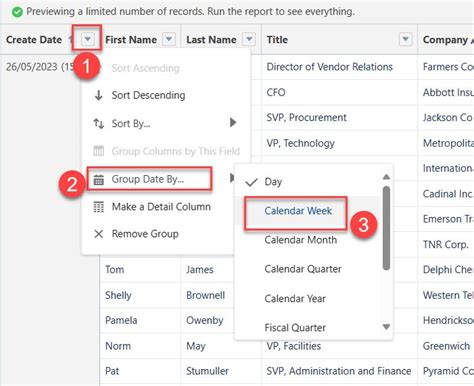Click Greenwich company cell
This screenshot has height=386, width=474.
446,346
